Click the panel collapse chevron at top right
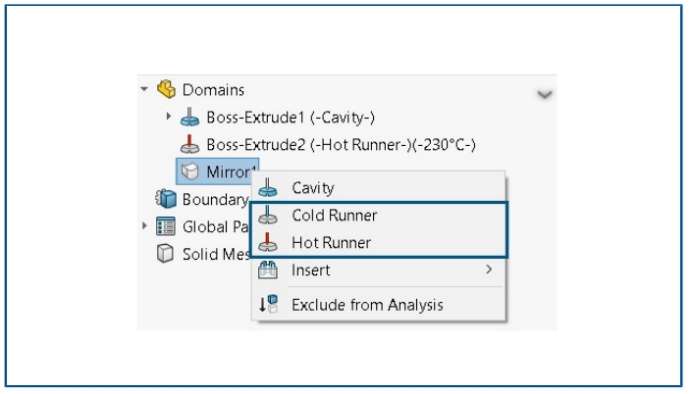The height and width of the screenshot is (394, 692). (545, 94)
